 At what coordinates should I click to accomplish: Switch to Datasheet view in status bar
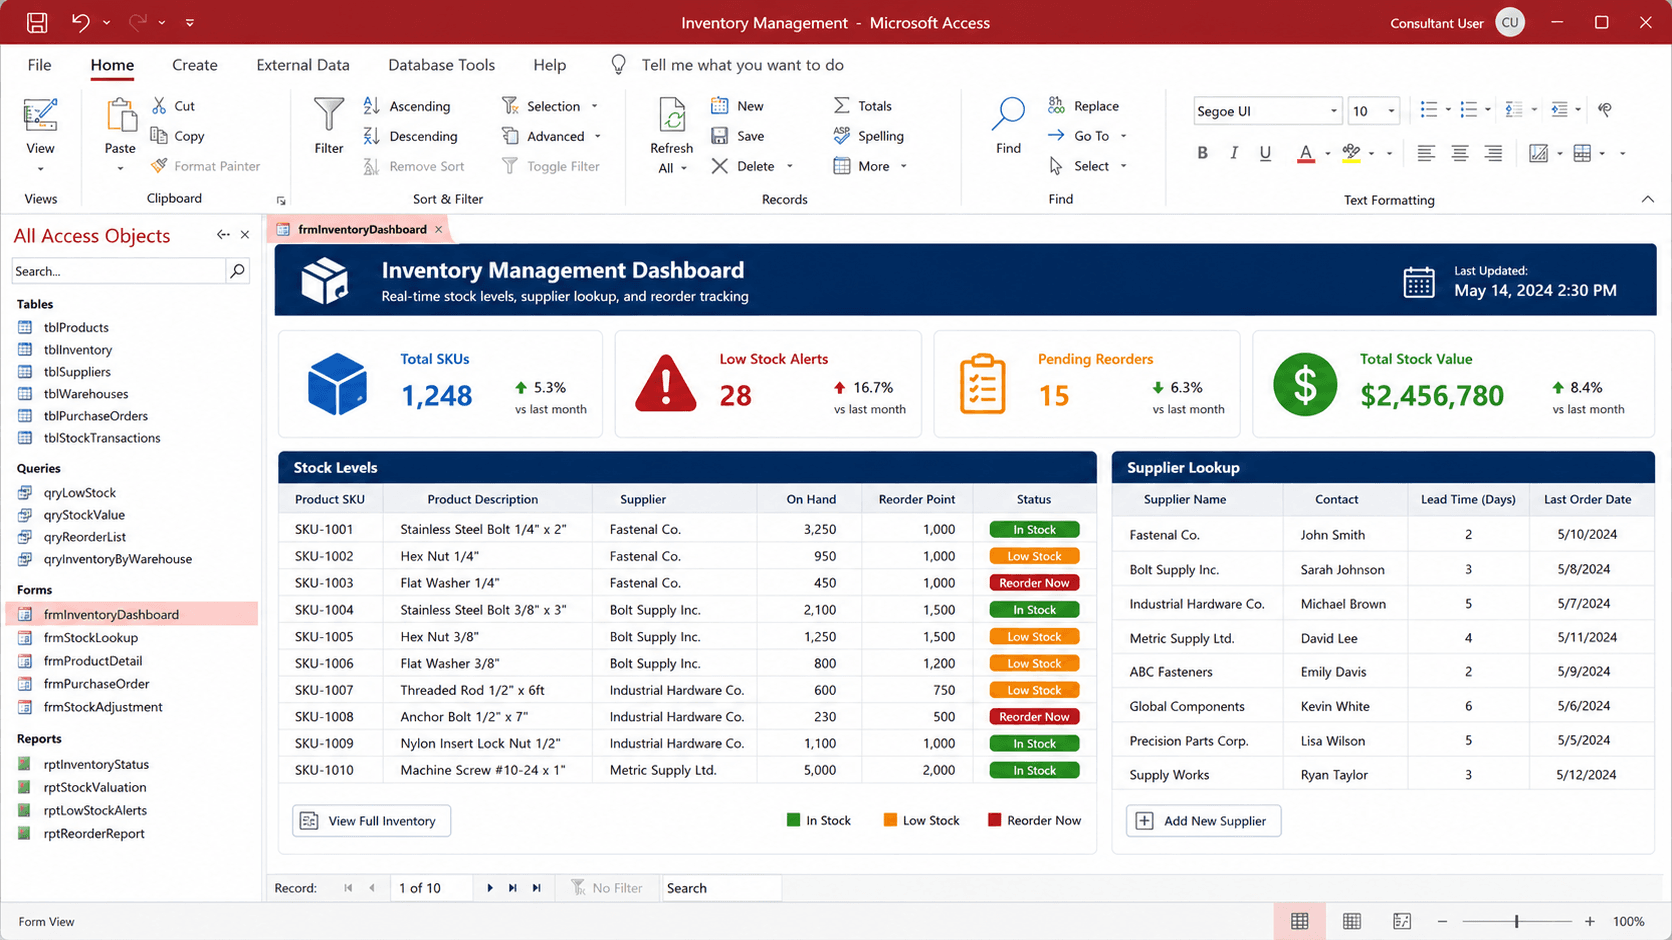pyautogui.click(x=1352, y=922)
